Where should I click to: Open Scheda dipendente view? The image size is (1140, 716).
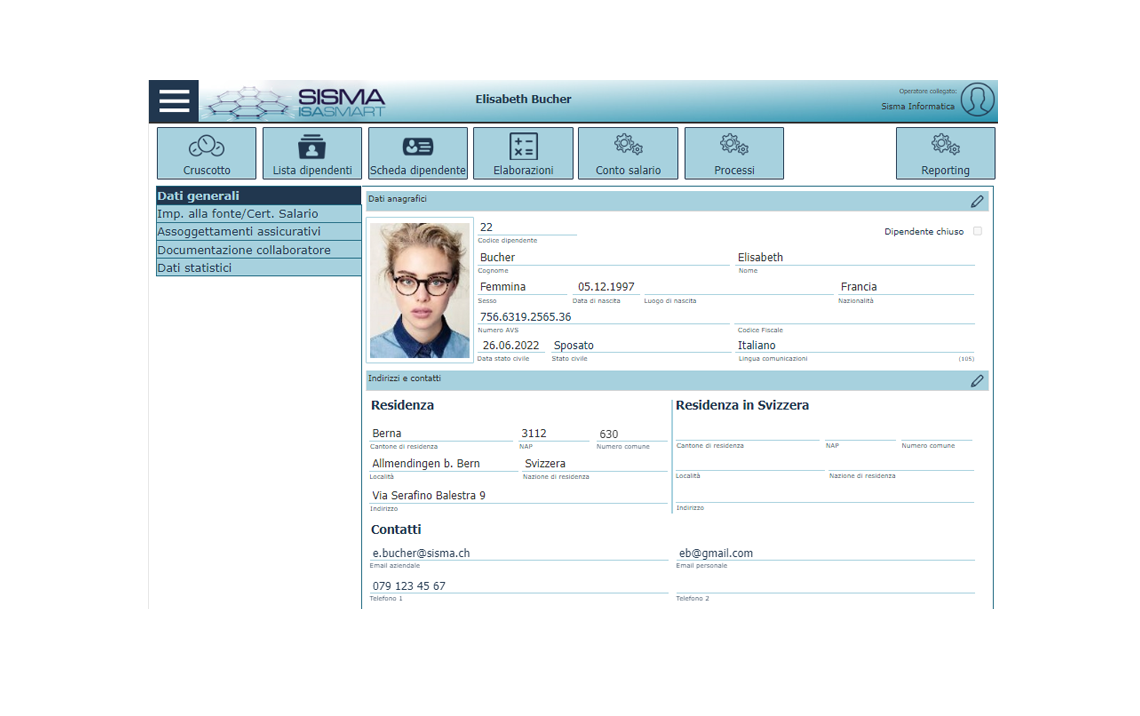(x=418, y=153)
